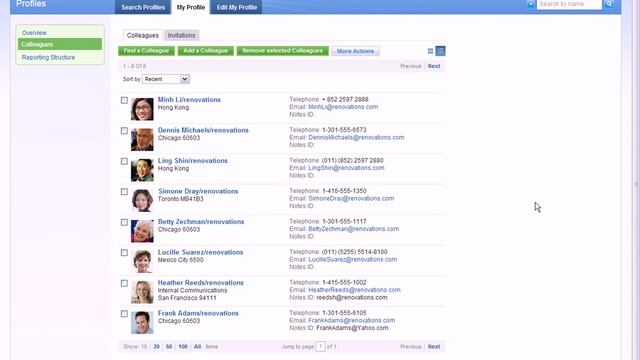The height and width of the screenshot is (360, 640).
Task: Open Heather Reeds' profile photo
Action: click(142, 292)
